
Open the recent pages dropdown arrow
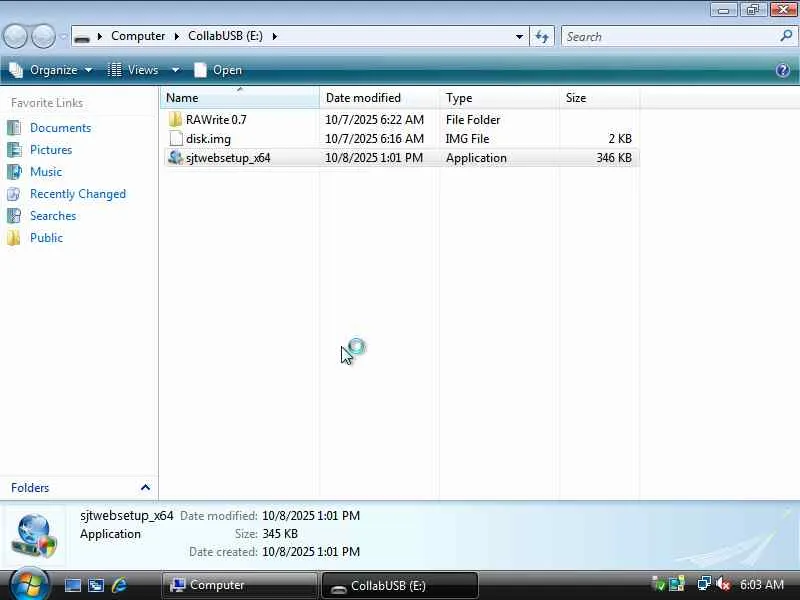pyautogui.click(x=63, y=37)
